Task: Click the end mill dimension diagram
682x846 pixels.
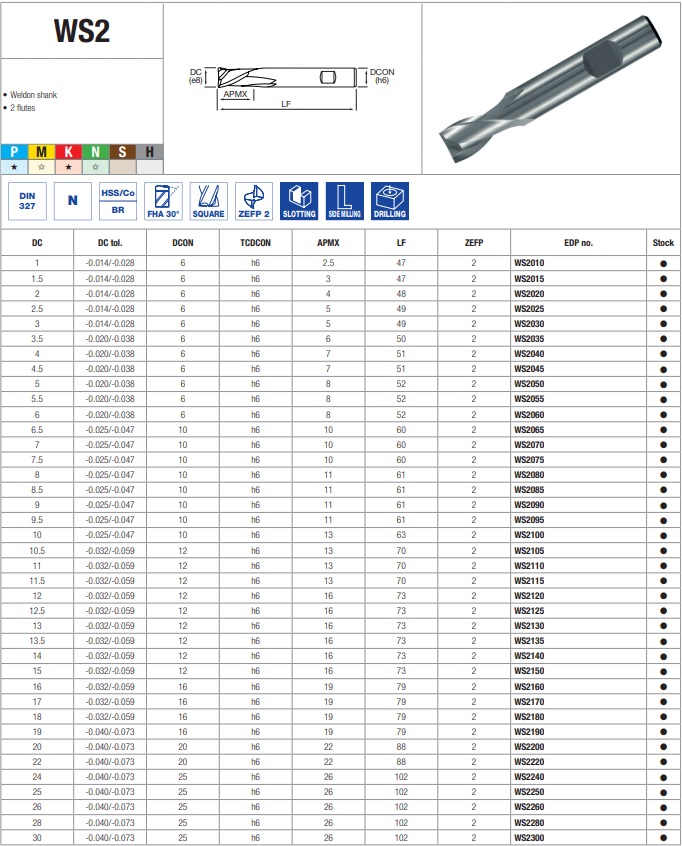Action: [291, 87]
